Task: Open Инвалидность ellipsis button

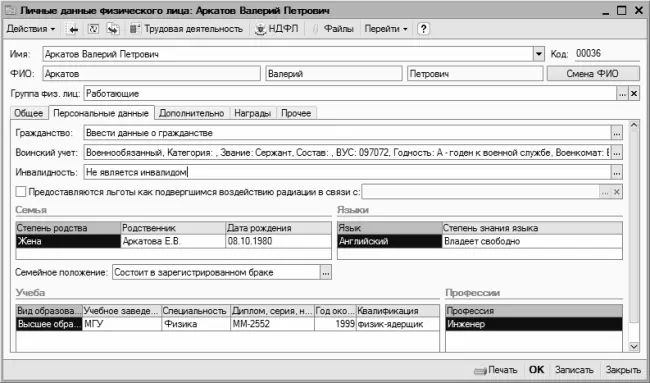Action: (617, 172)
